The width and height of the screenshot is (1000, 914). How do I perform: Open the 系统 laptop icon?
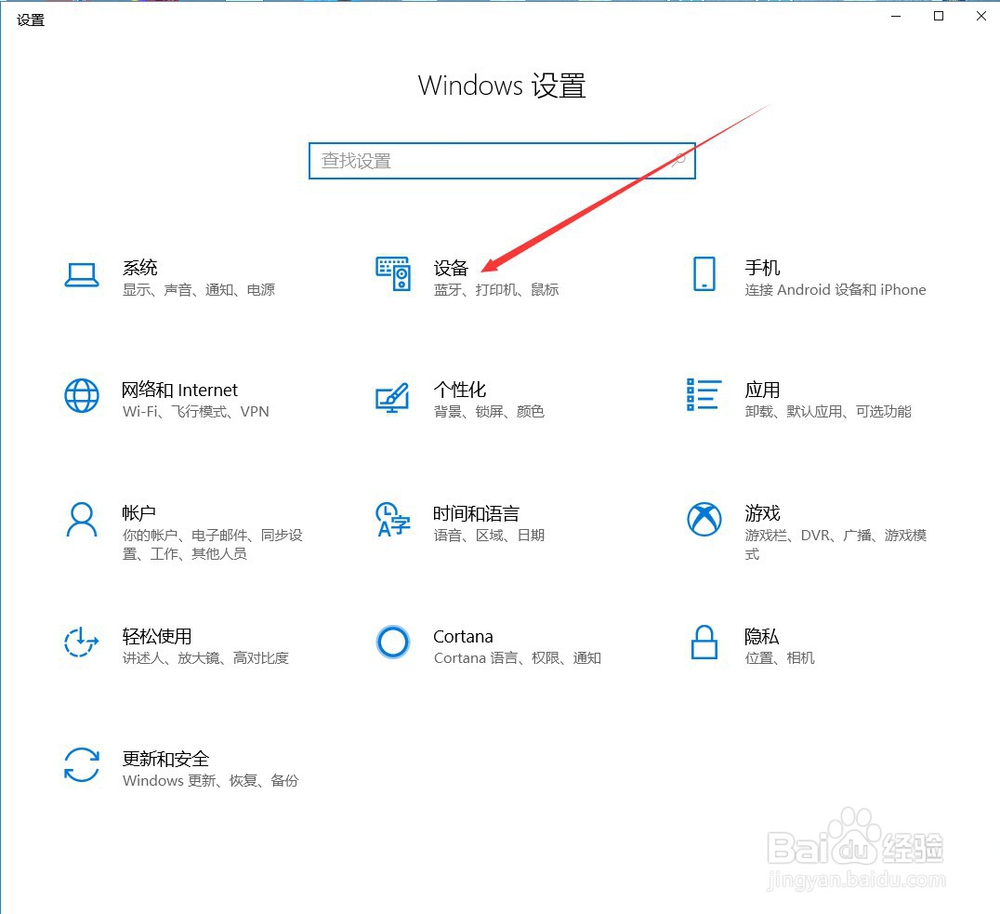click(82, 275)
